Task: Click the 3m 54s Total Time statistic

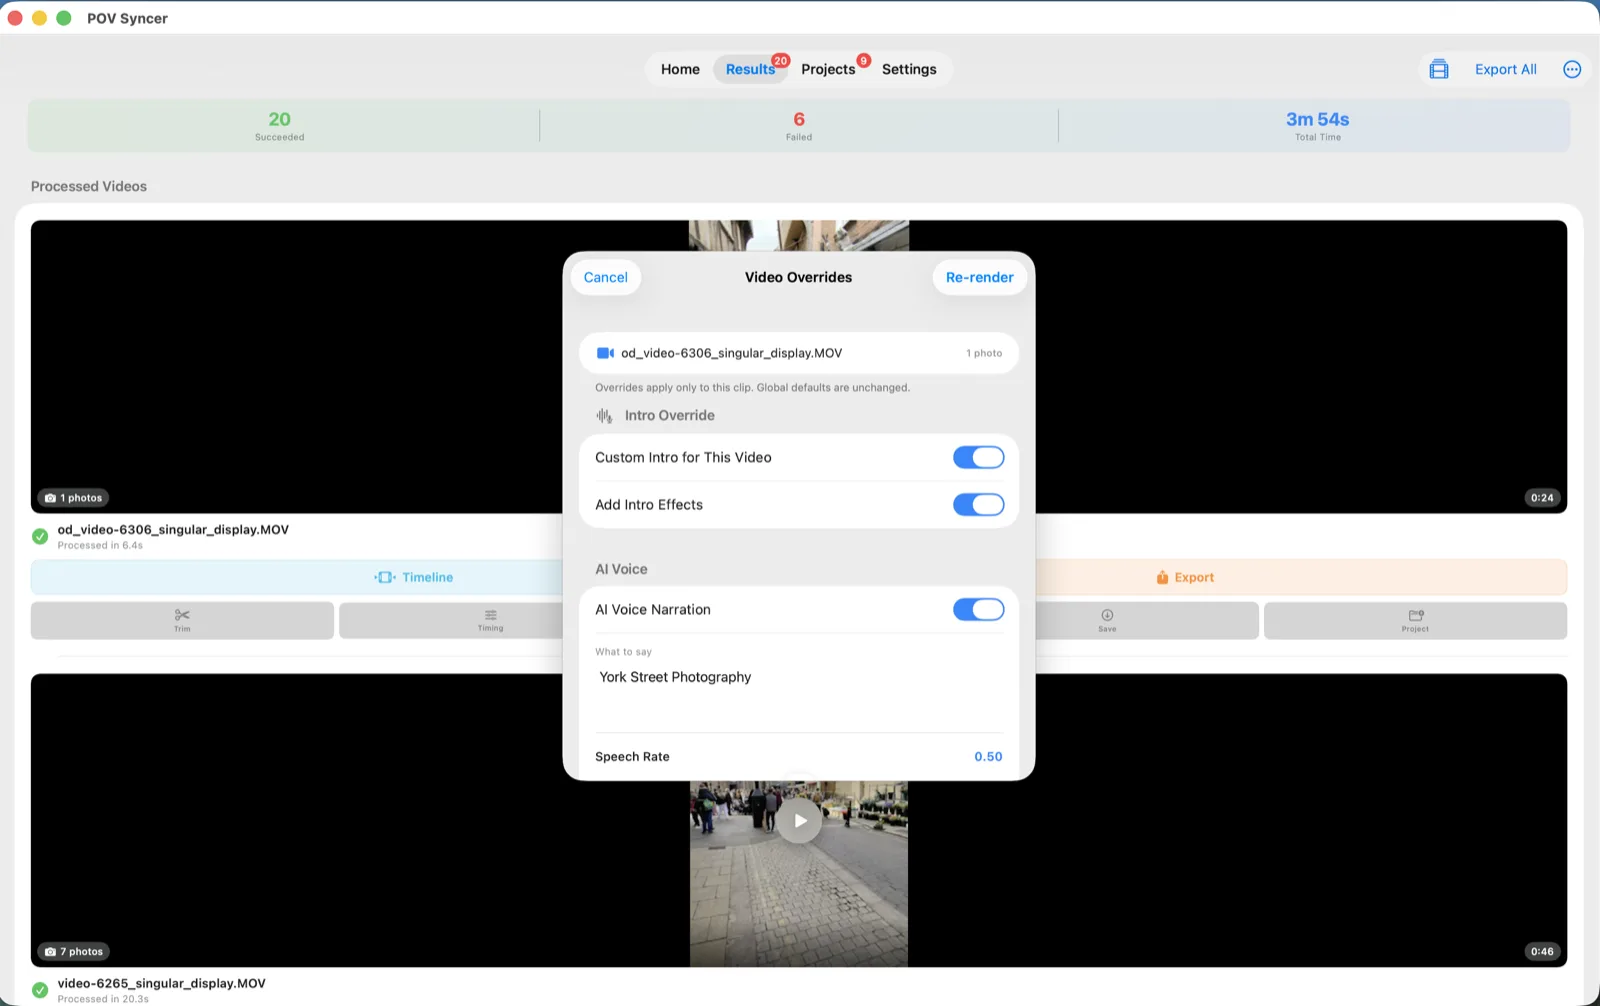Action: pyautogui.click(x=1317, y=125)
